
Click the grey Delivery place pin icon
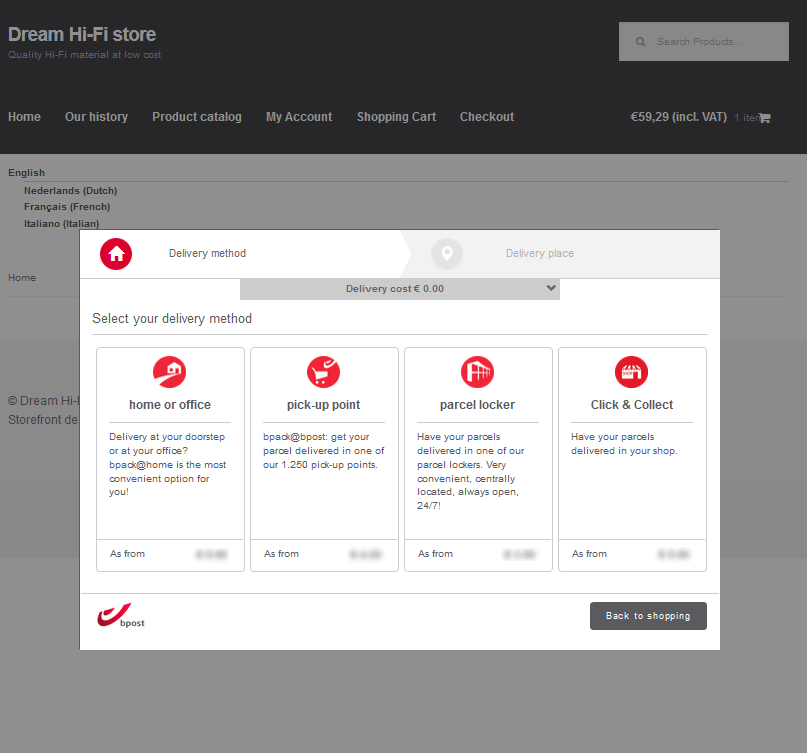tap(447, 254)
